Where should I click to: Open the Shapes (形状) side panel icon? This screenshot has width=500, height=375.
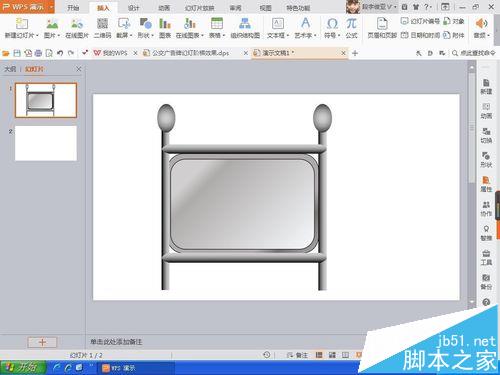coord(486,160)
